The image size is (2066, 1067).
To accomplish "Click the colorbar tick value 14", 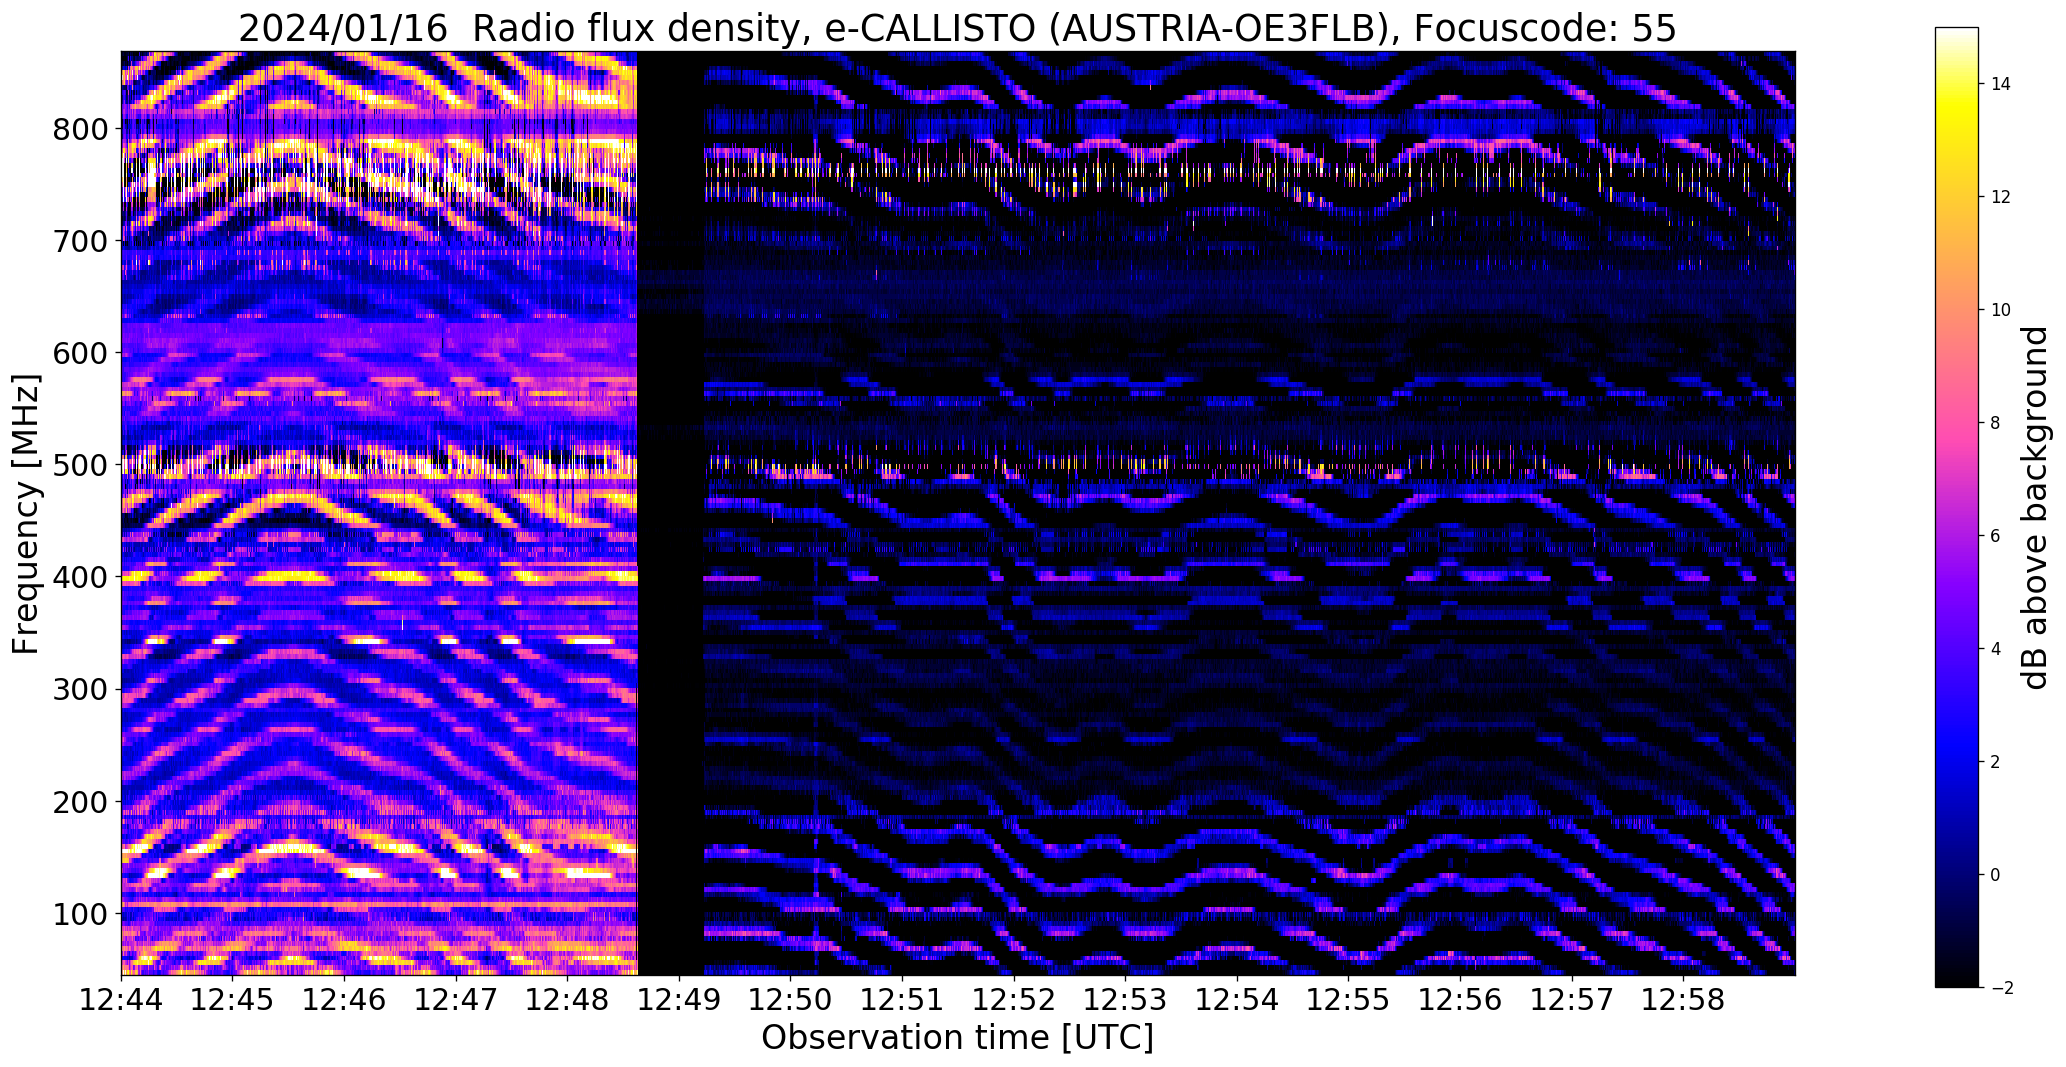I will pyautogui.click(x=2000, y=84).
